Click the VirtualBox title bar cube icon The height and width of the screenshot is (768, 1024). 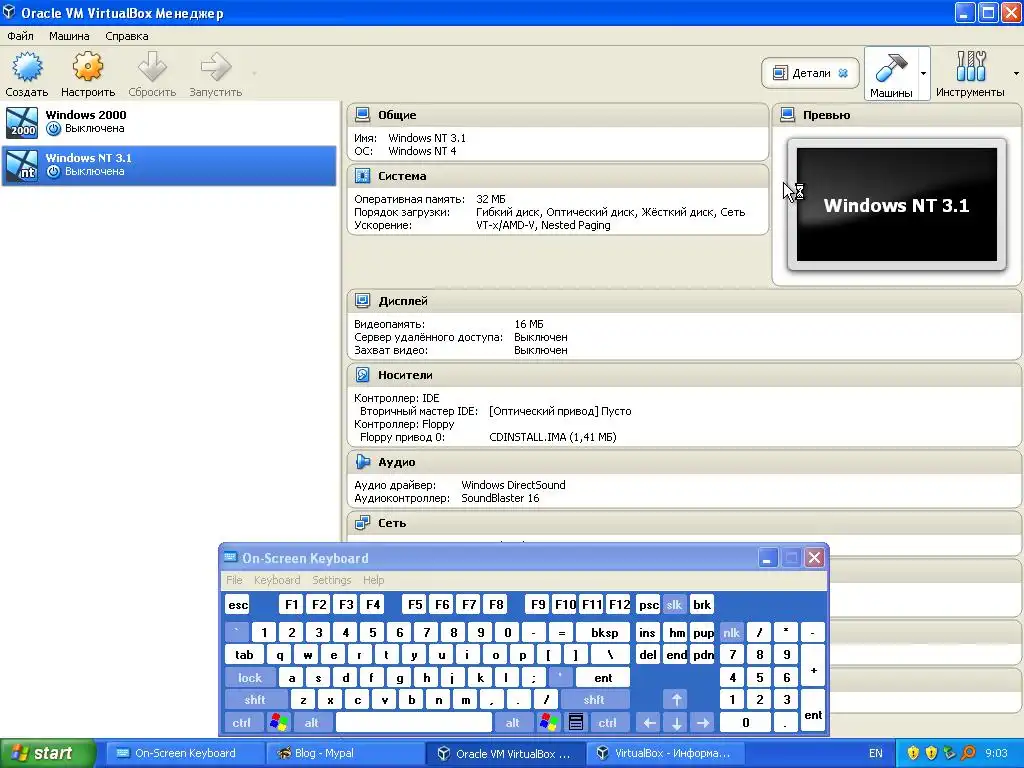[x=9, y=12]
